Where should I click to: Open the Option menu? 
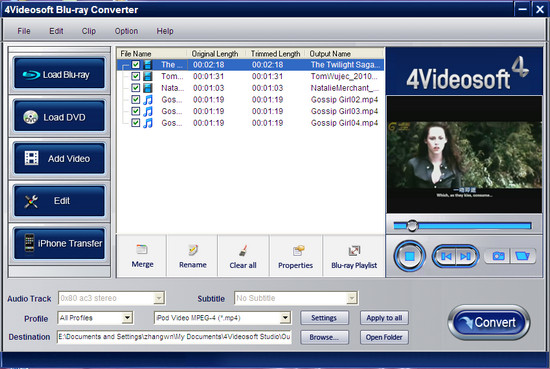pos(126,31)
